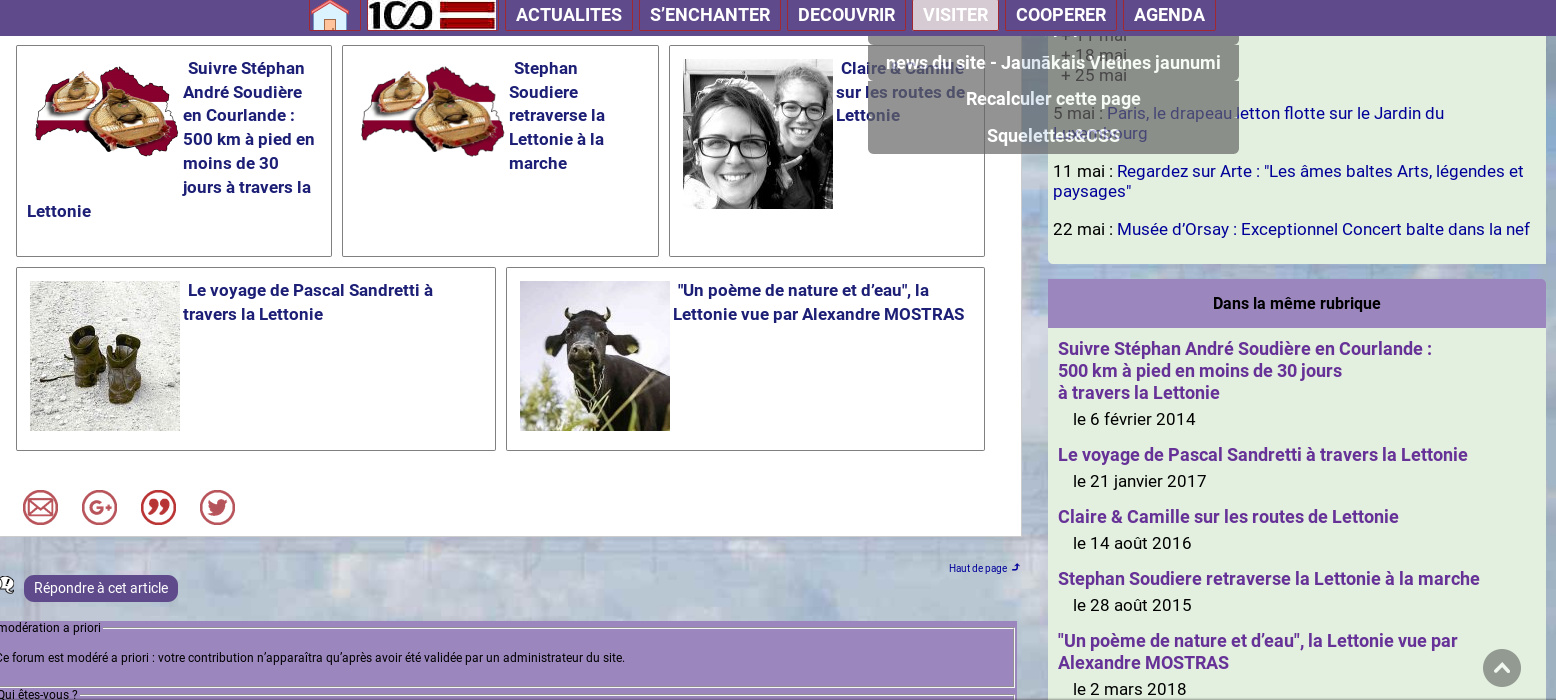This screenshot has height=700, width=1556.
Task: Click the 'Squelettes&CSS' entry
Action: 1053,136
